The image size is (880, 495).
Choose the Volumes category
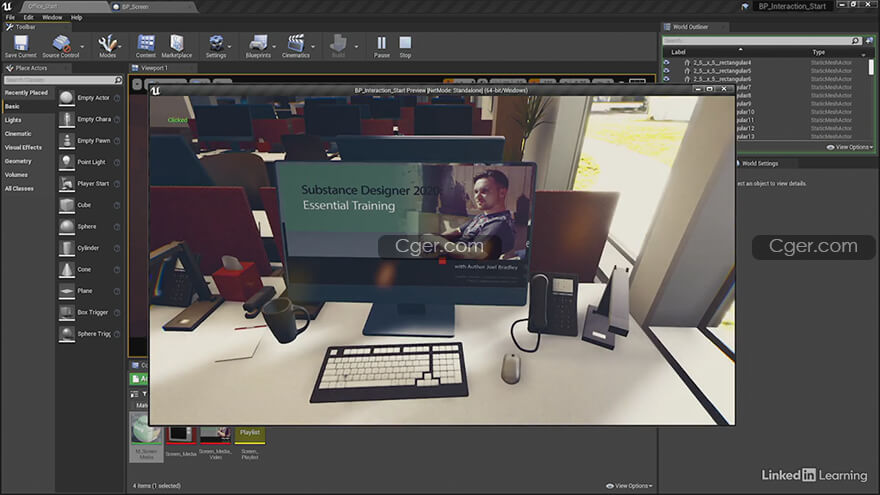click(x=16, y=175)
